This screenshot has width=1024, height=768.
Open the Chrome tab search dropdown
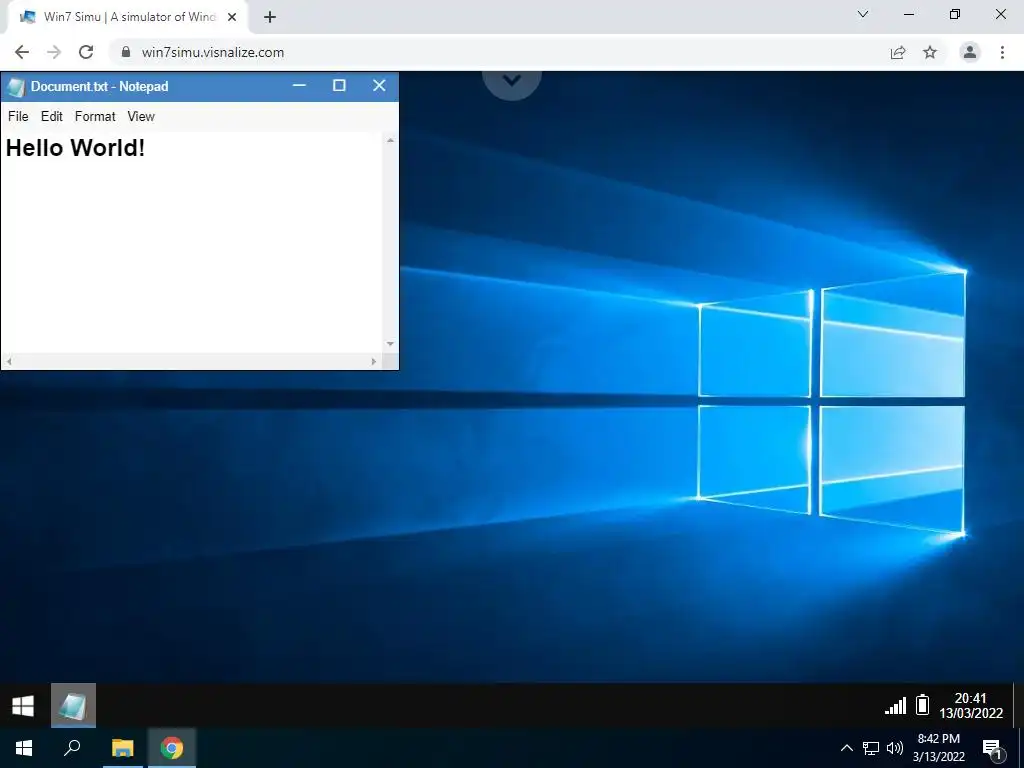pos(863,14)
